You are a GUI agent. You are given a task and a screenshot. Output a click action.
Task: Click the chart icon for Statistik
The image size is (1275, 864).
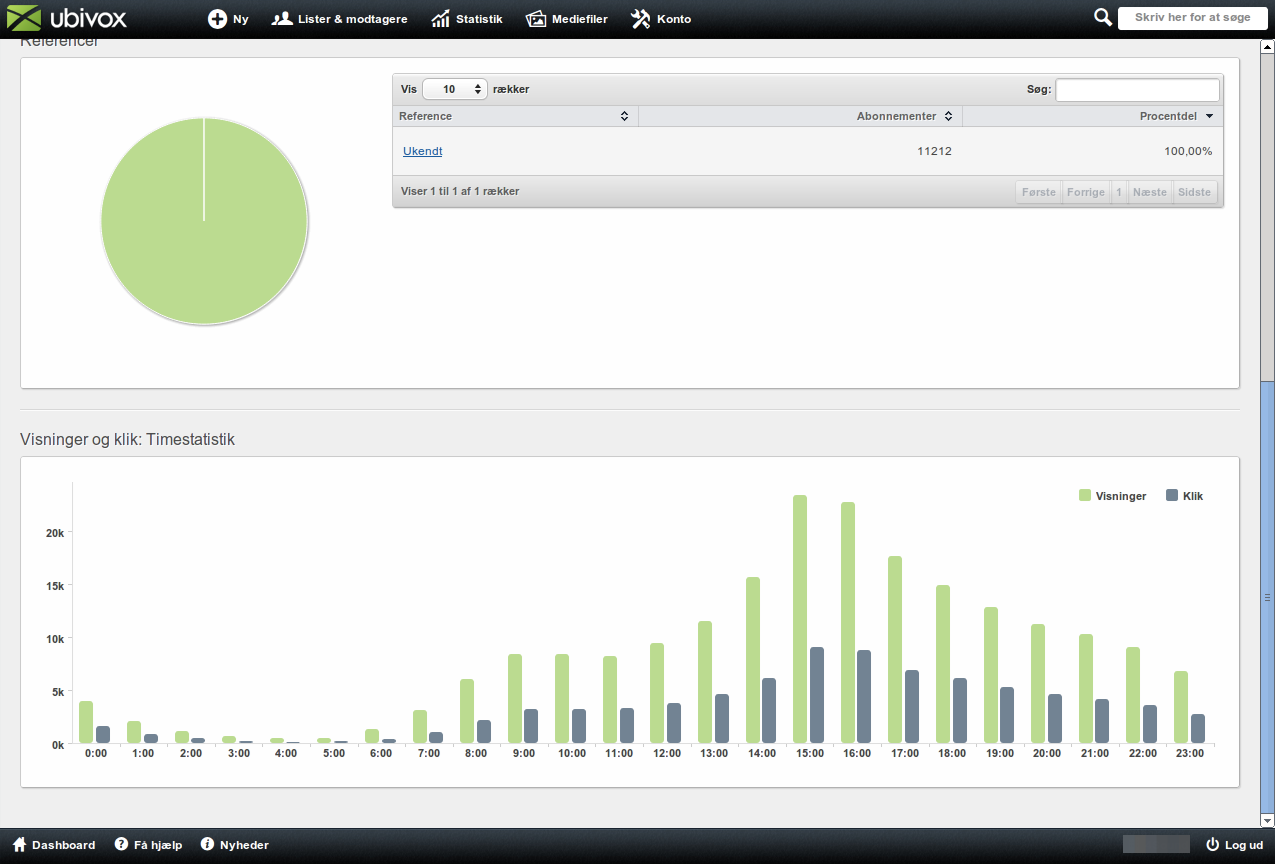(x=440, y=19)
